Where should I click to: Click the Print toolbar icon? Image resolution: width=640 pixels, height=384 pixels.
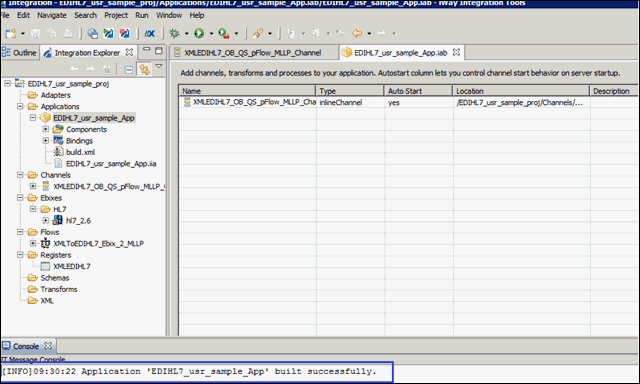point(67,33)
